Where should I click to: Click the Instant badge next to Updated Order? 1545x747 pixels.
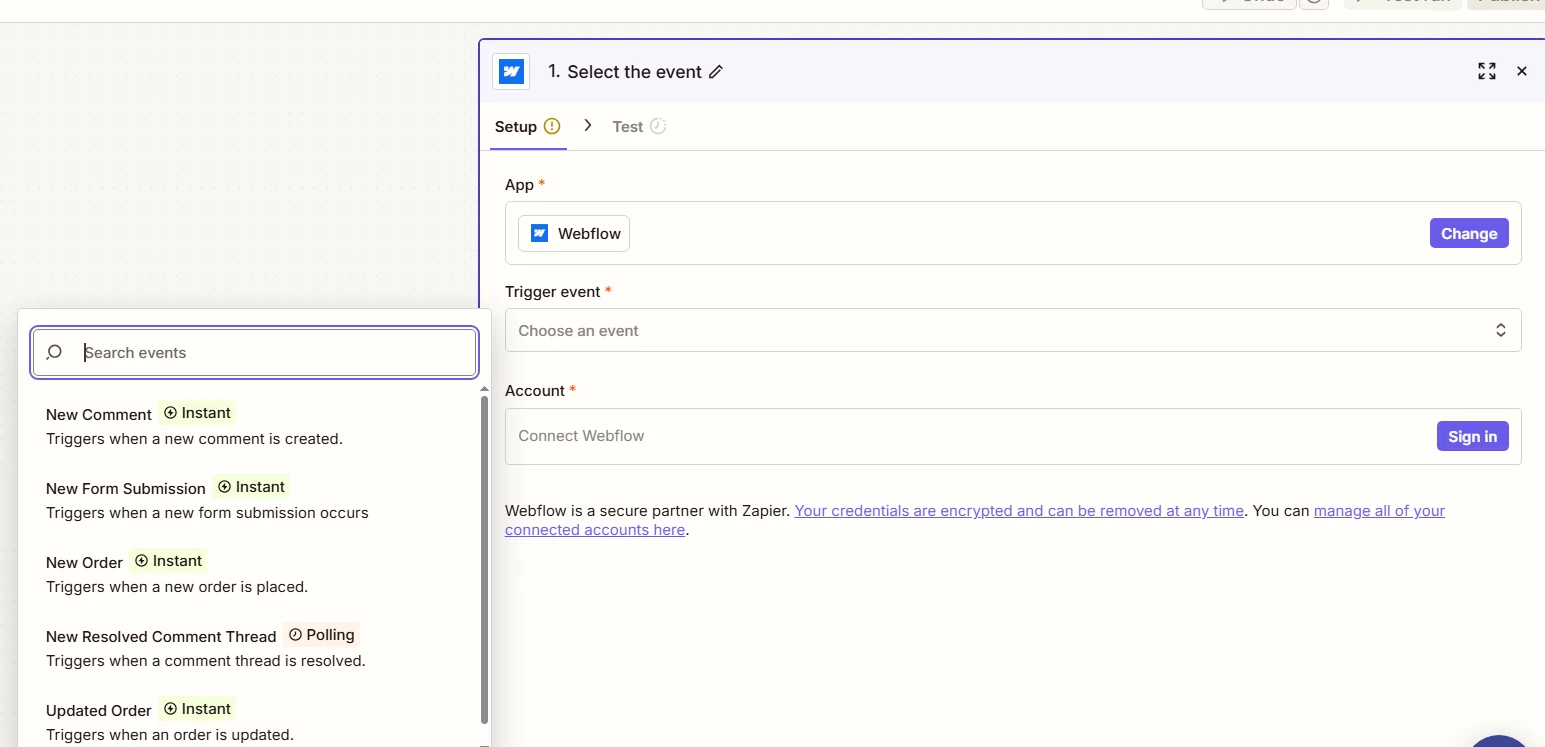(198, 709)
